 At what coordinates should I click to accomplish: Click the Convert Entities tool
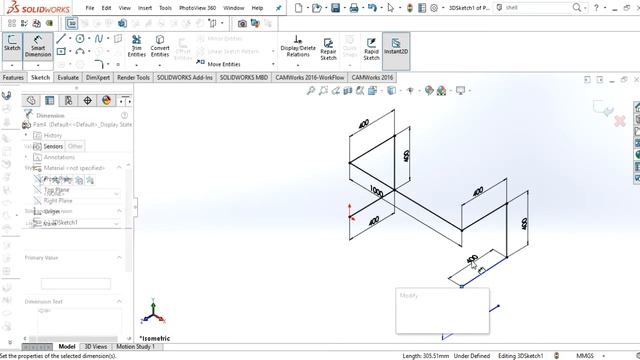[160, 46]
